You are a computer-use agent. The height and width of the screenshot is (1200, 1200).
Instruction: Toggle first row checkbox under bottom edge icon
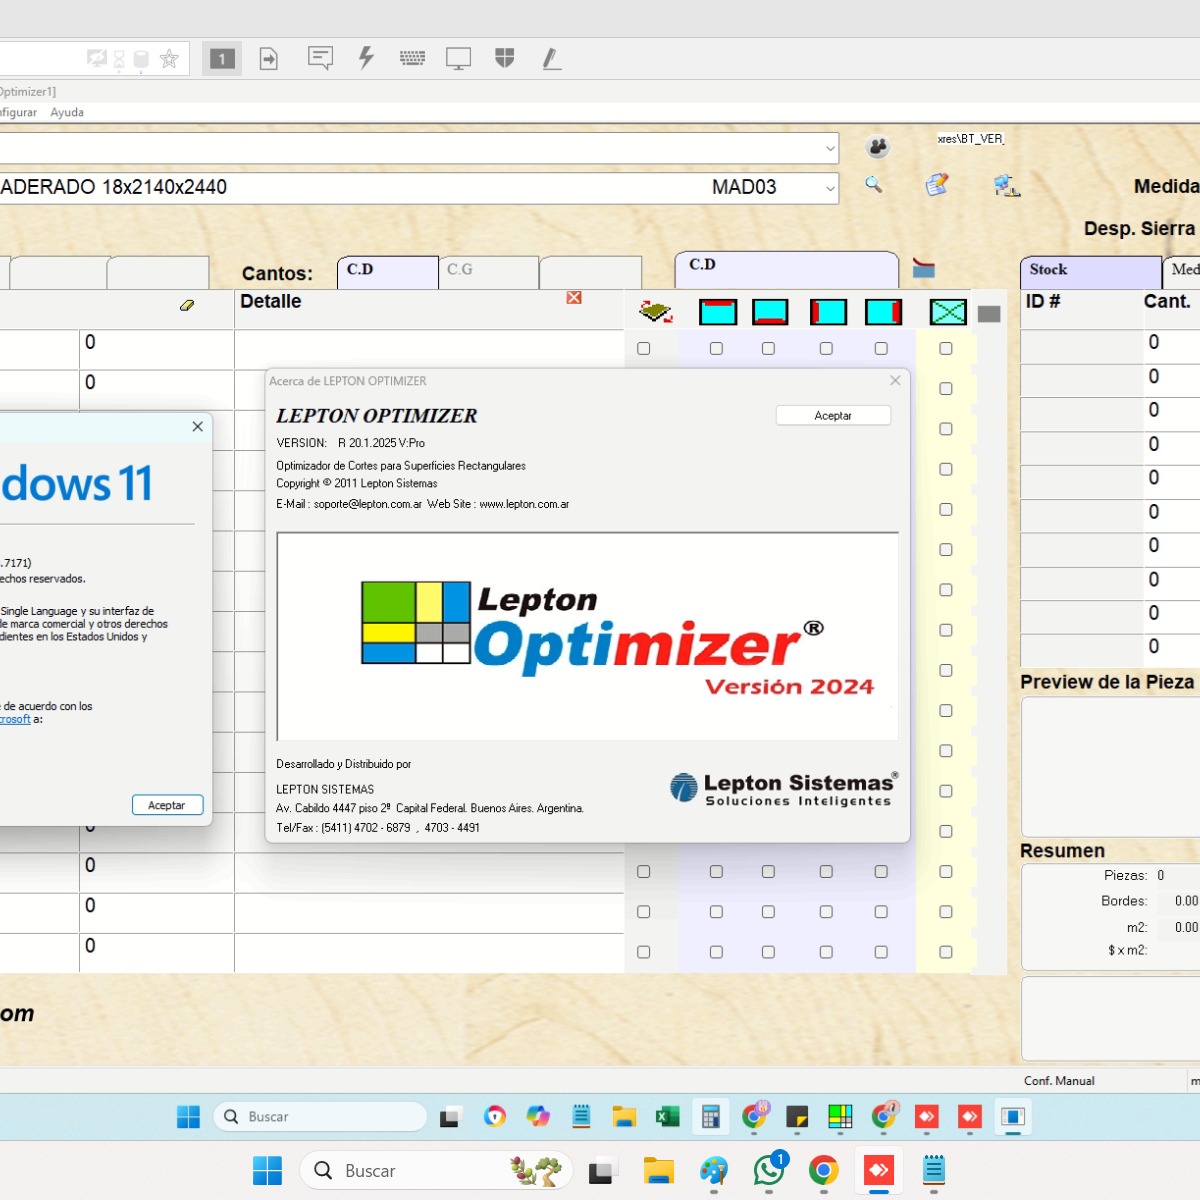pyautogui.click(x=768, y=348)
